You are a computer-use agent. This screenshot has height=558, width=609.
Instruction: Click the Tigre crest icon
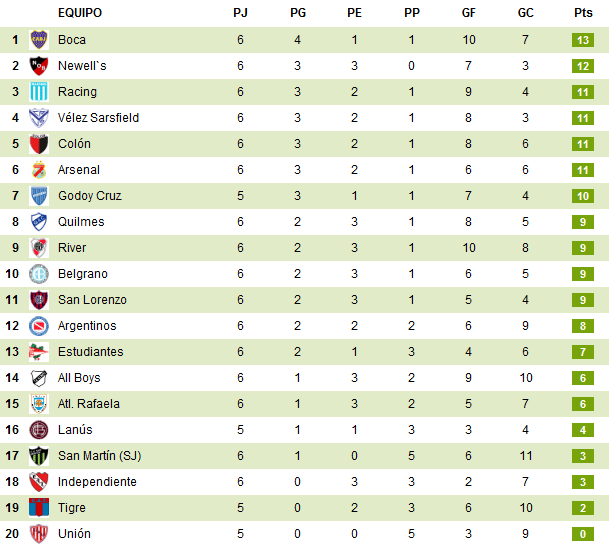click(x=39, y=508)
